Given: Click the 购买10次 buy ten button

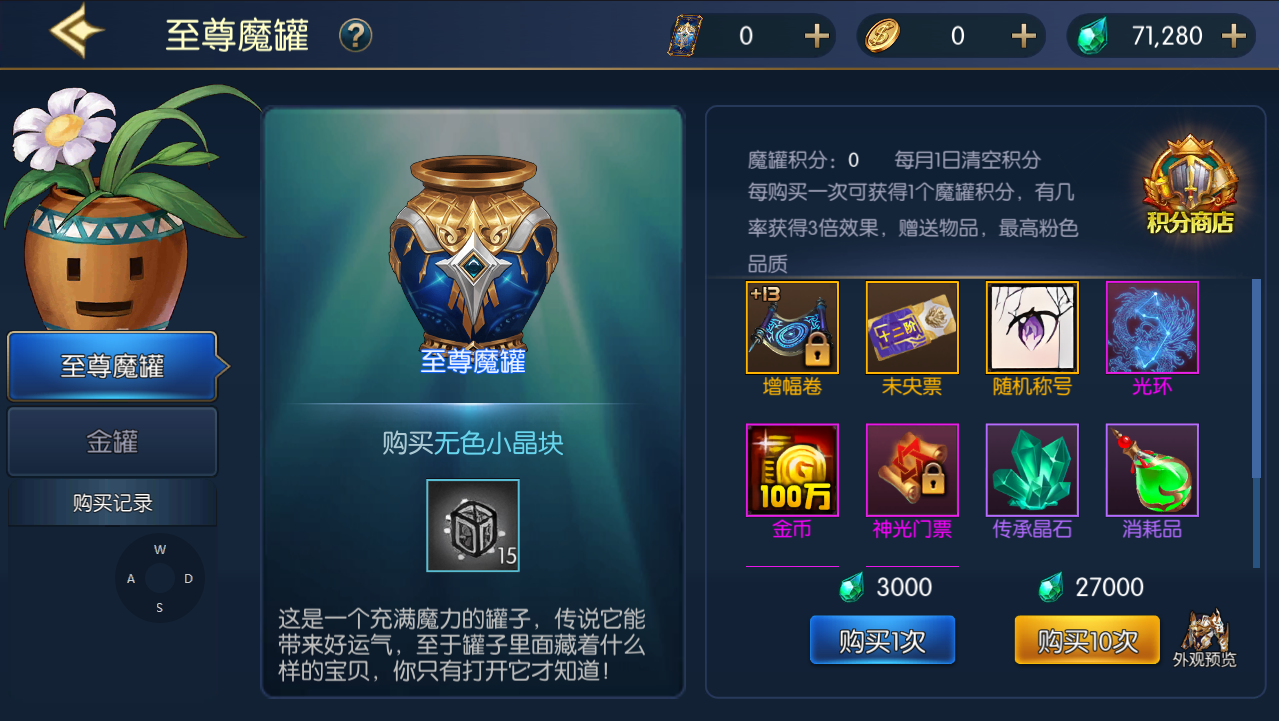Looking at the screenshot, I should pyautogui.click(x=1087, y=640).
